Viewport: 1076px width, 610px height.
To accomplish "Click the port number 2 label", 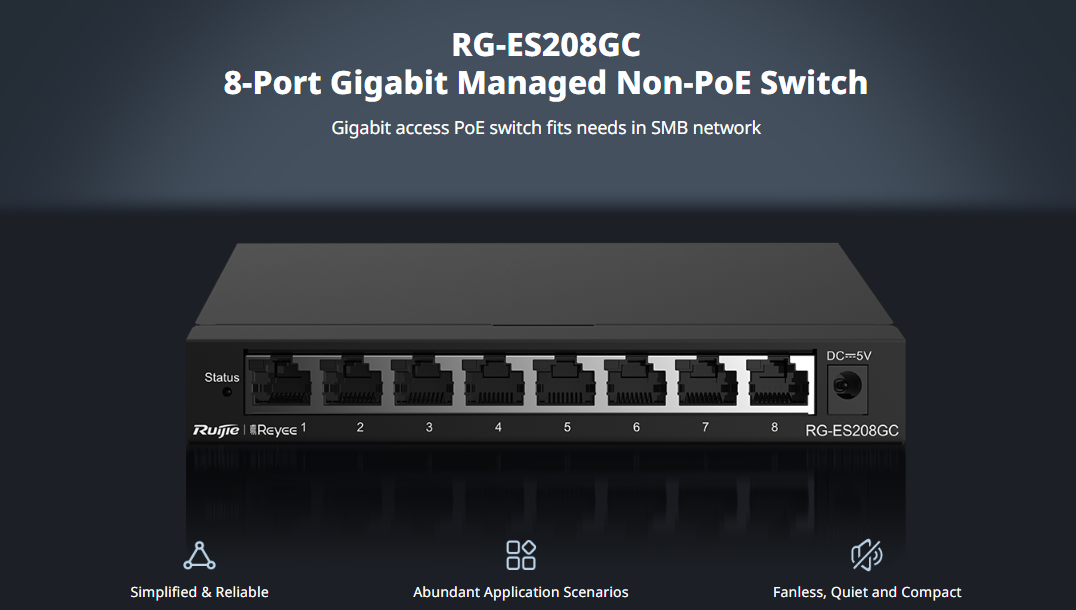I will (x=360, y=427).
